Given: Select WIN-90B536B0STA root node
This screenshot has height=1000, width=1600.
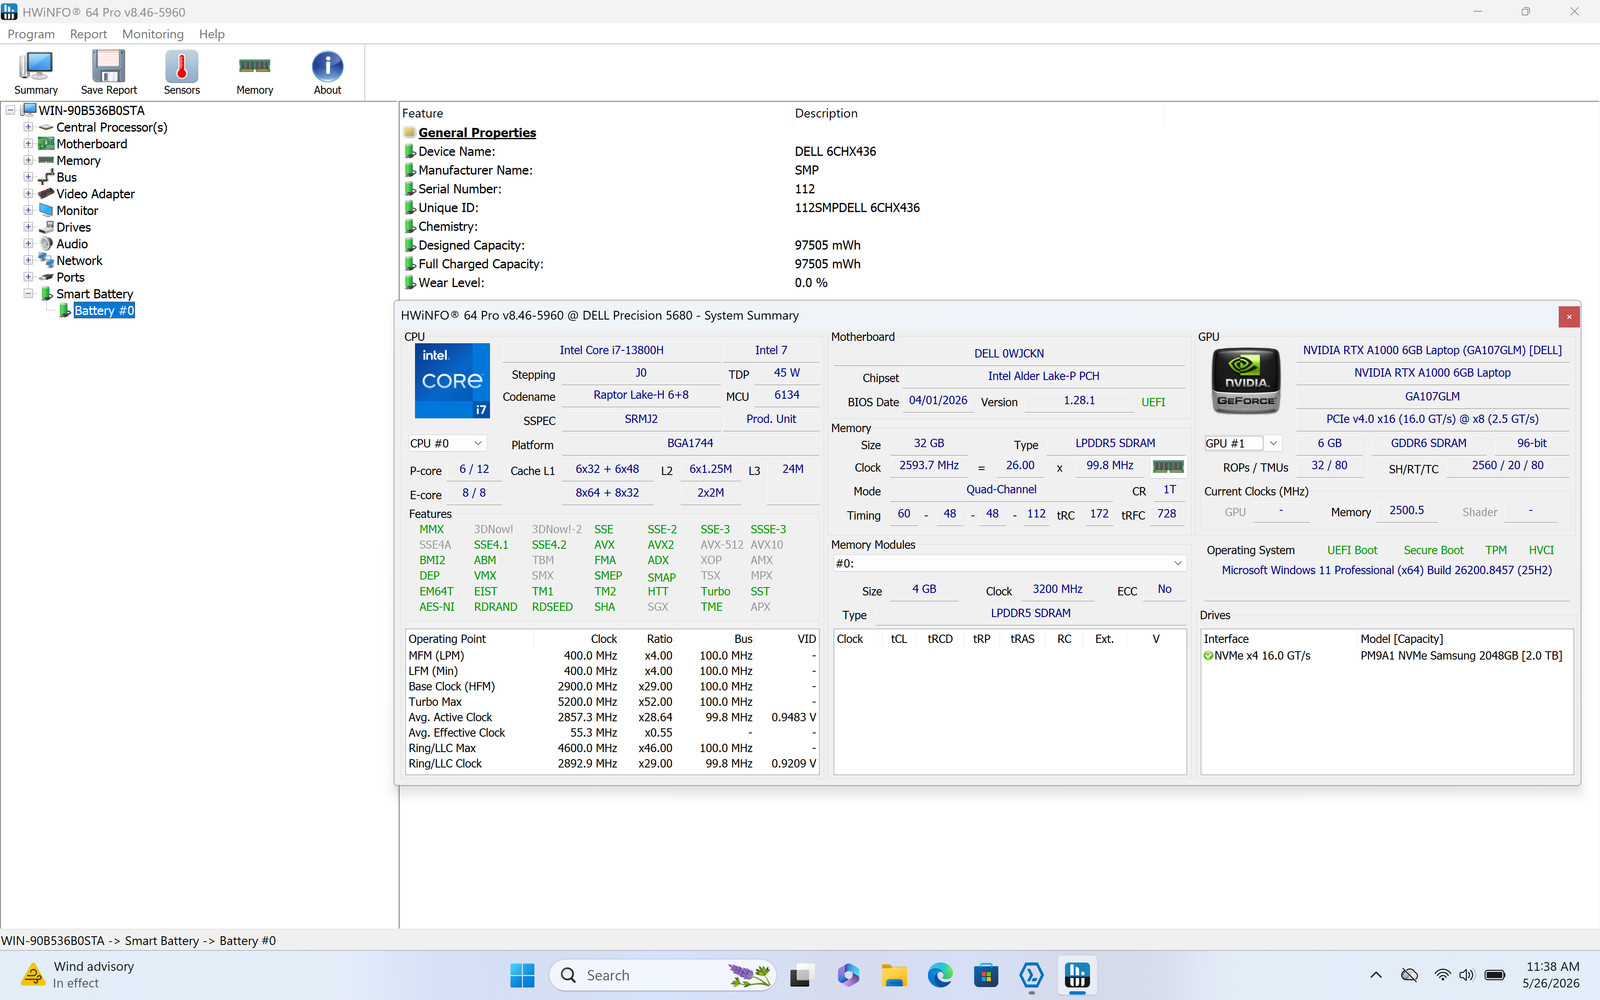Looking at the screenshot, I should click(x=91, y=110).
